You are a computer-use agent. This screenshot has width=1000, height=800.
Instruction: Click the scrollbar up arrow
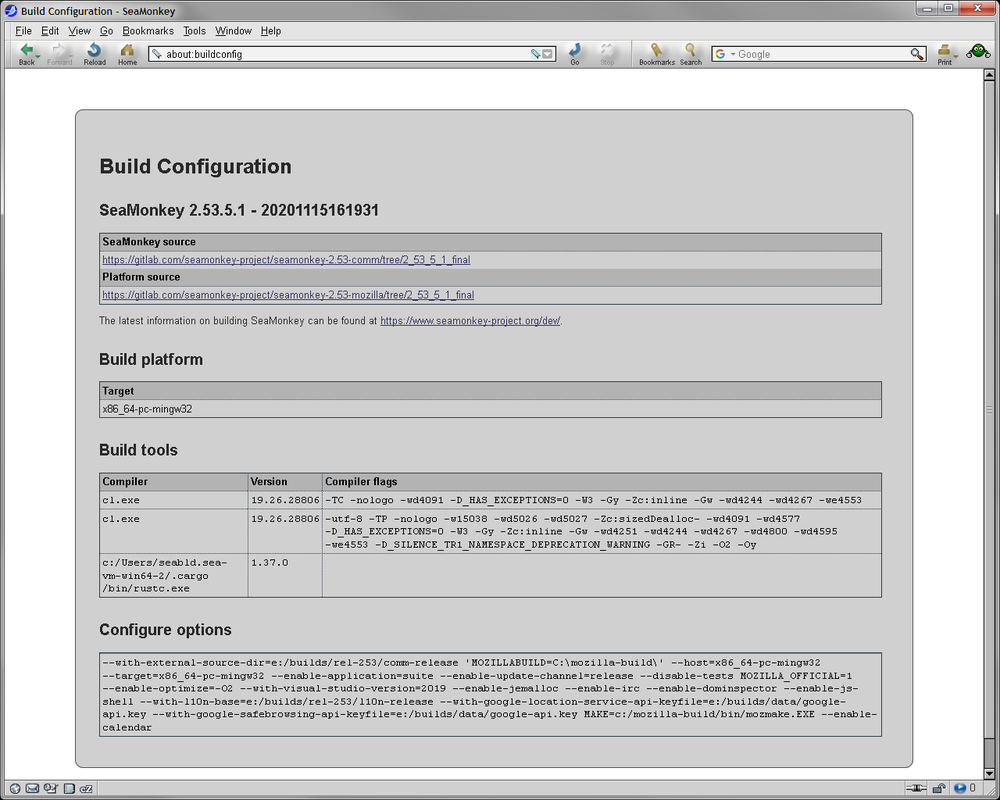coord(989,75)
